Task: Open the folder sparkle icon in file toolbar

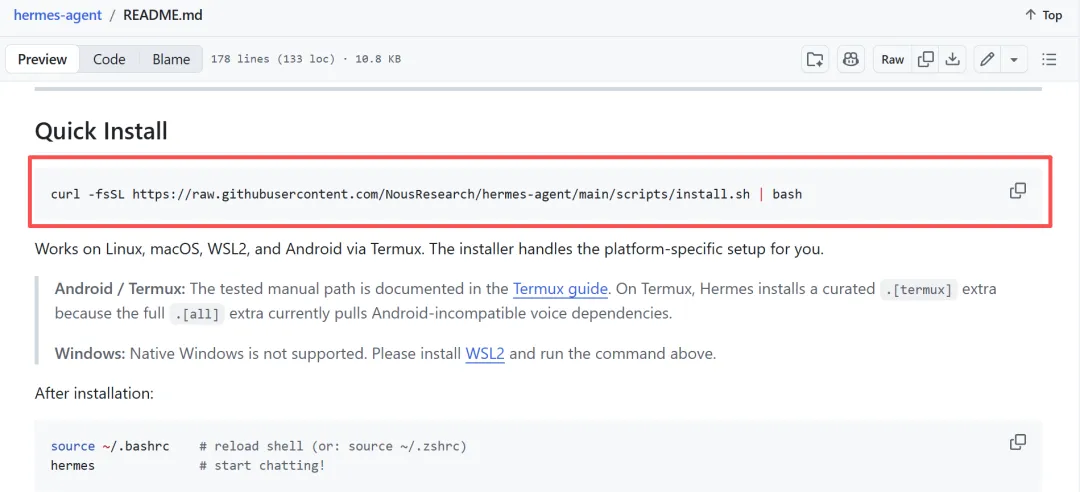Action: (x=816, y=59)
